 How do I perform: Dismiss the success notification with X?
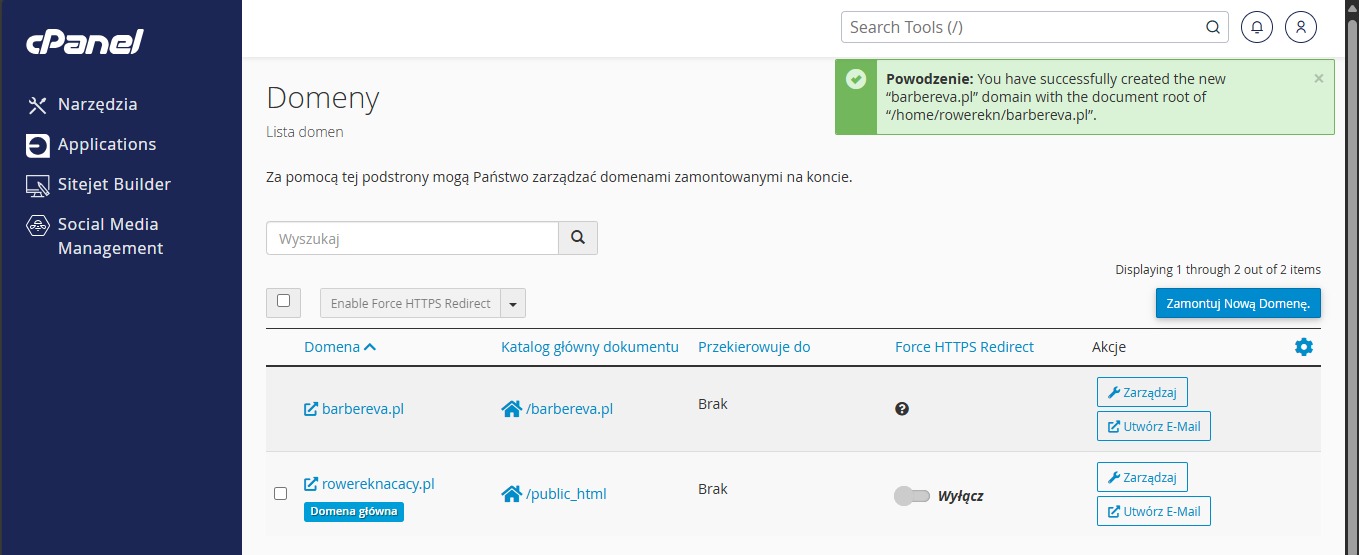pyautogui.click(x=1318, y=78)
